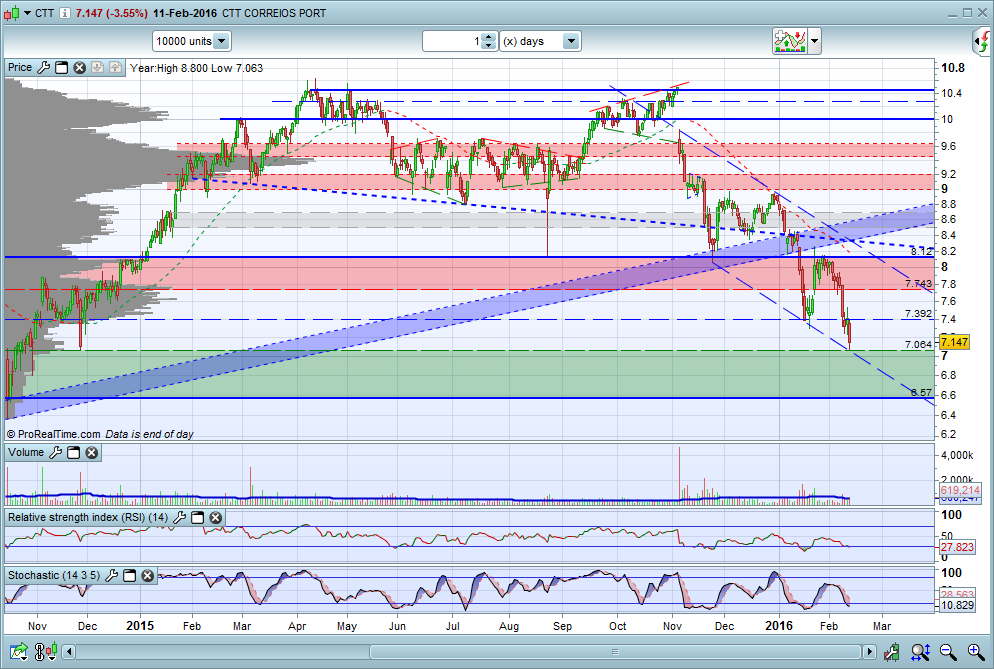994x669 pixels.
Task: Configure the Stochastic indicator via wrench
Action: [113, 576]
